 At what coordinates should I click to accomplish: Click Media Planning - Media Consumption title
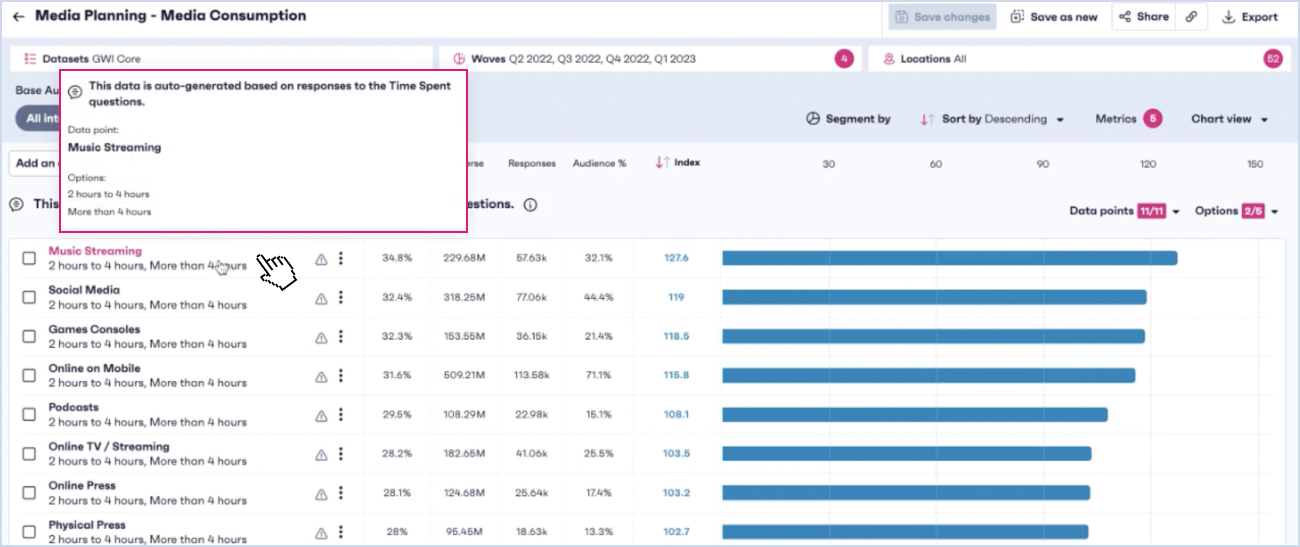171,16
